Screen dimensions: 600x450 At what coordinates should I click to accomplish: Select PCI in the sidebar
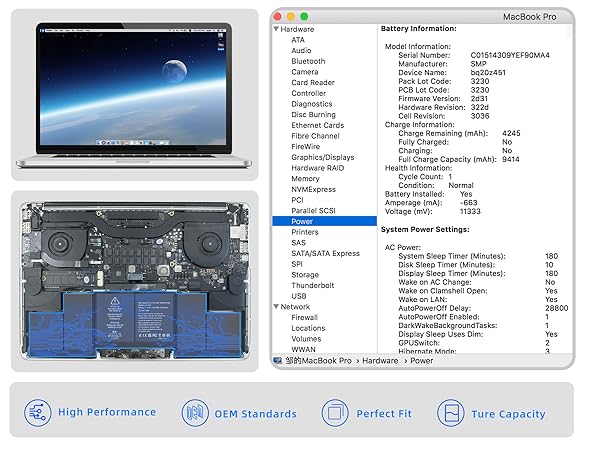tap(297, 200)
